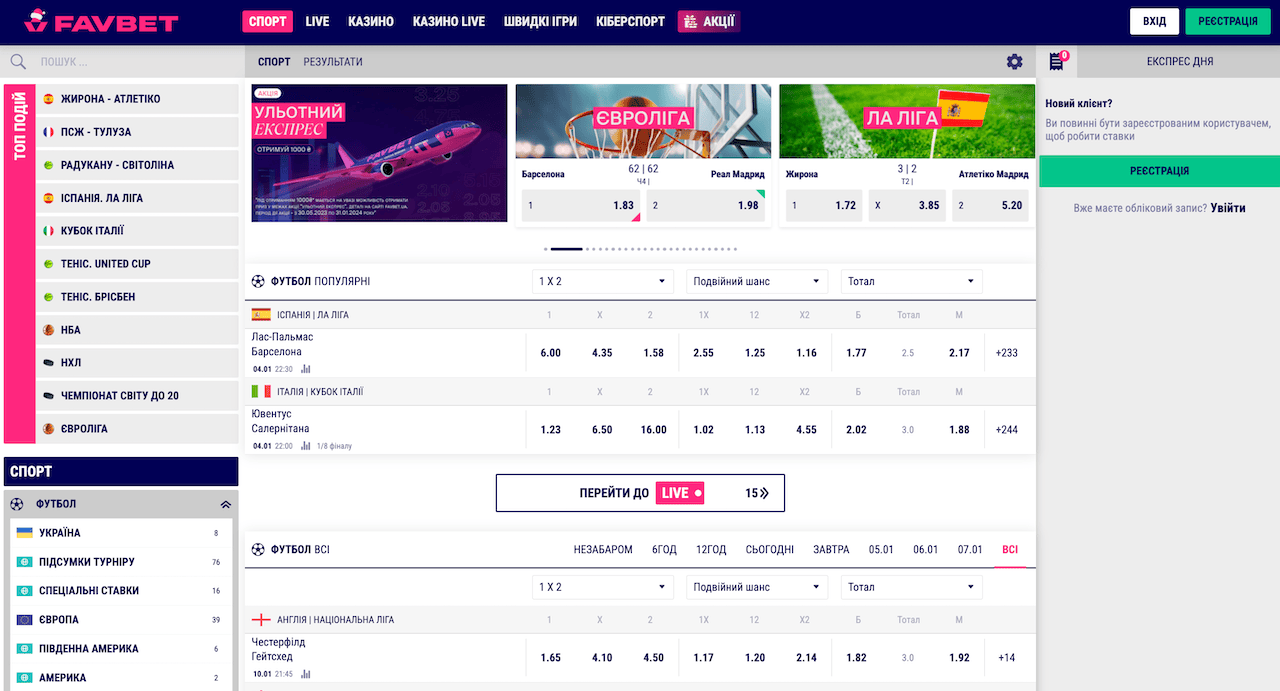
Task: Select the СЬОГОДНІ time filter tab
Action: (x=770, y=550)
